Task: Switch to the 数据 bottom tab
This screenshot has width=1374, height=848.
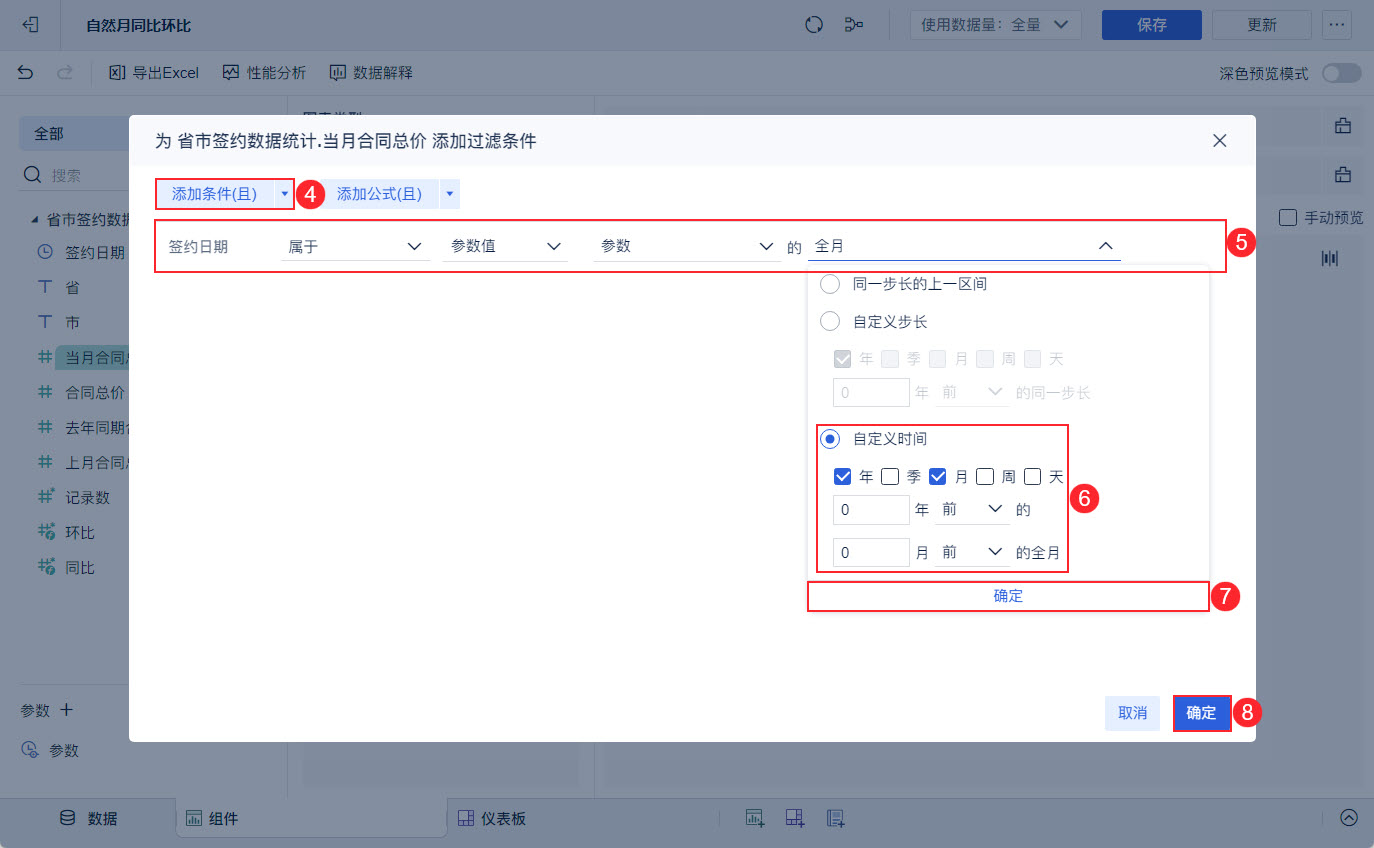Action: [89, 818]
